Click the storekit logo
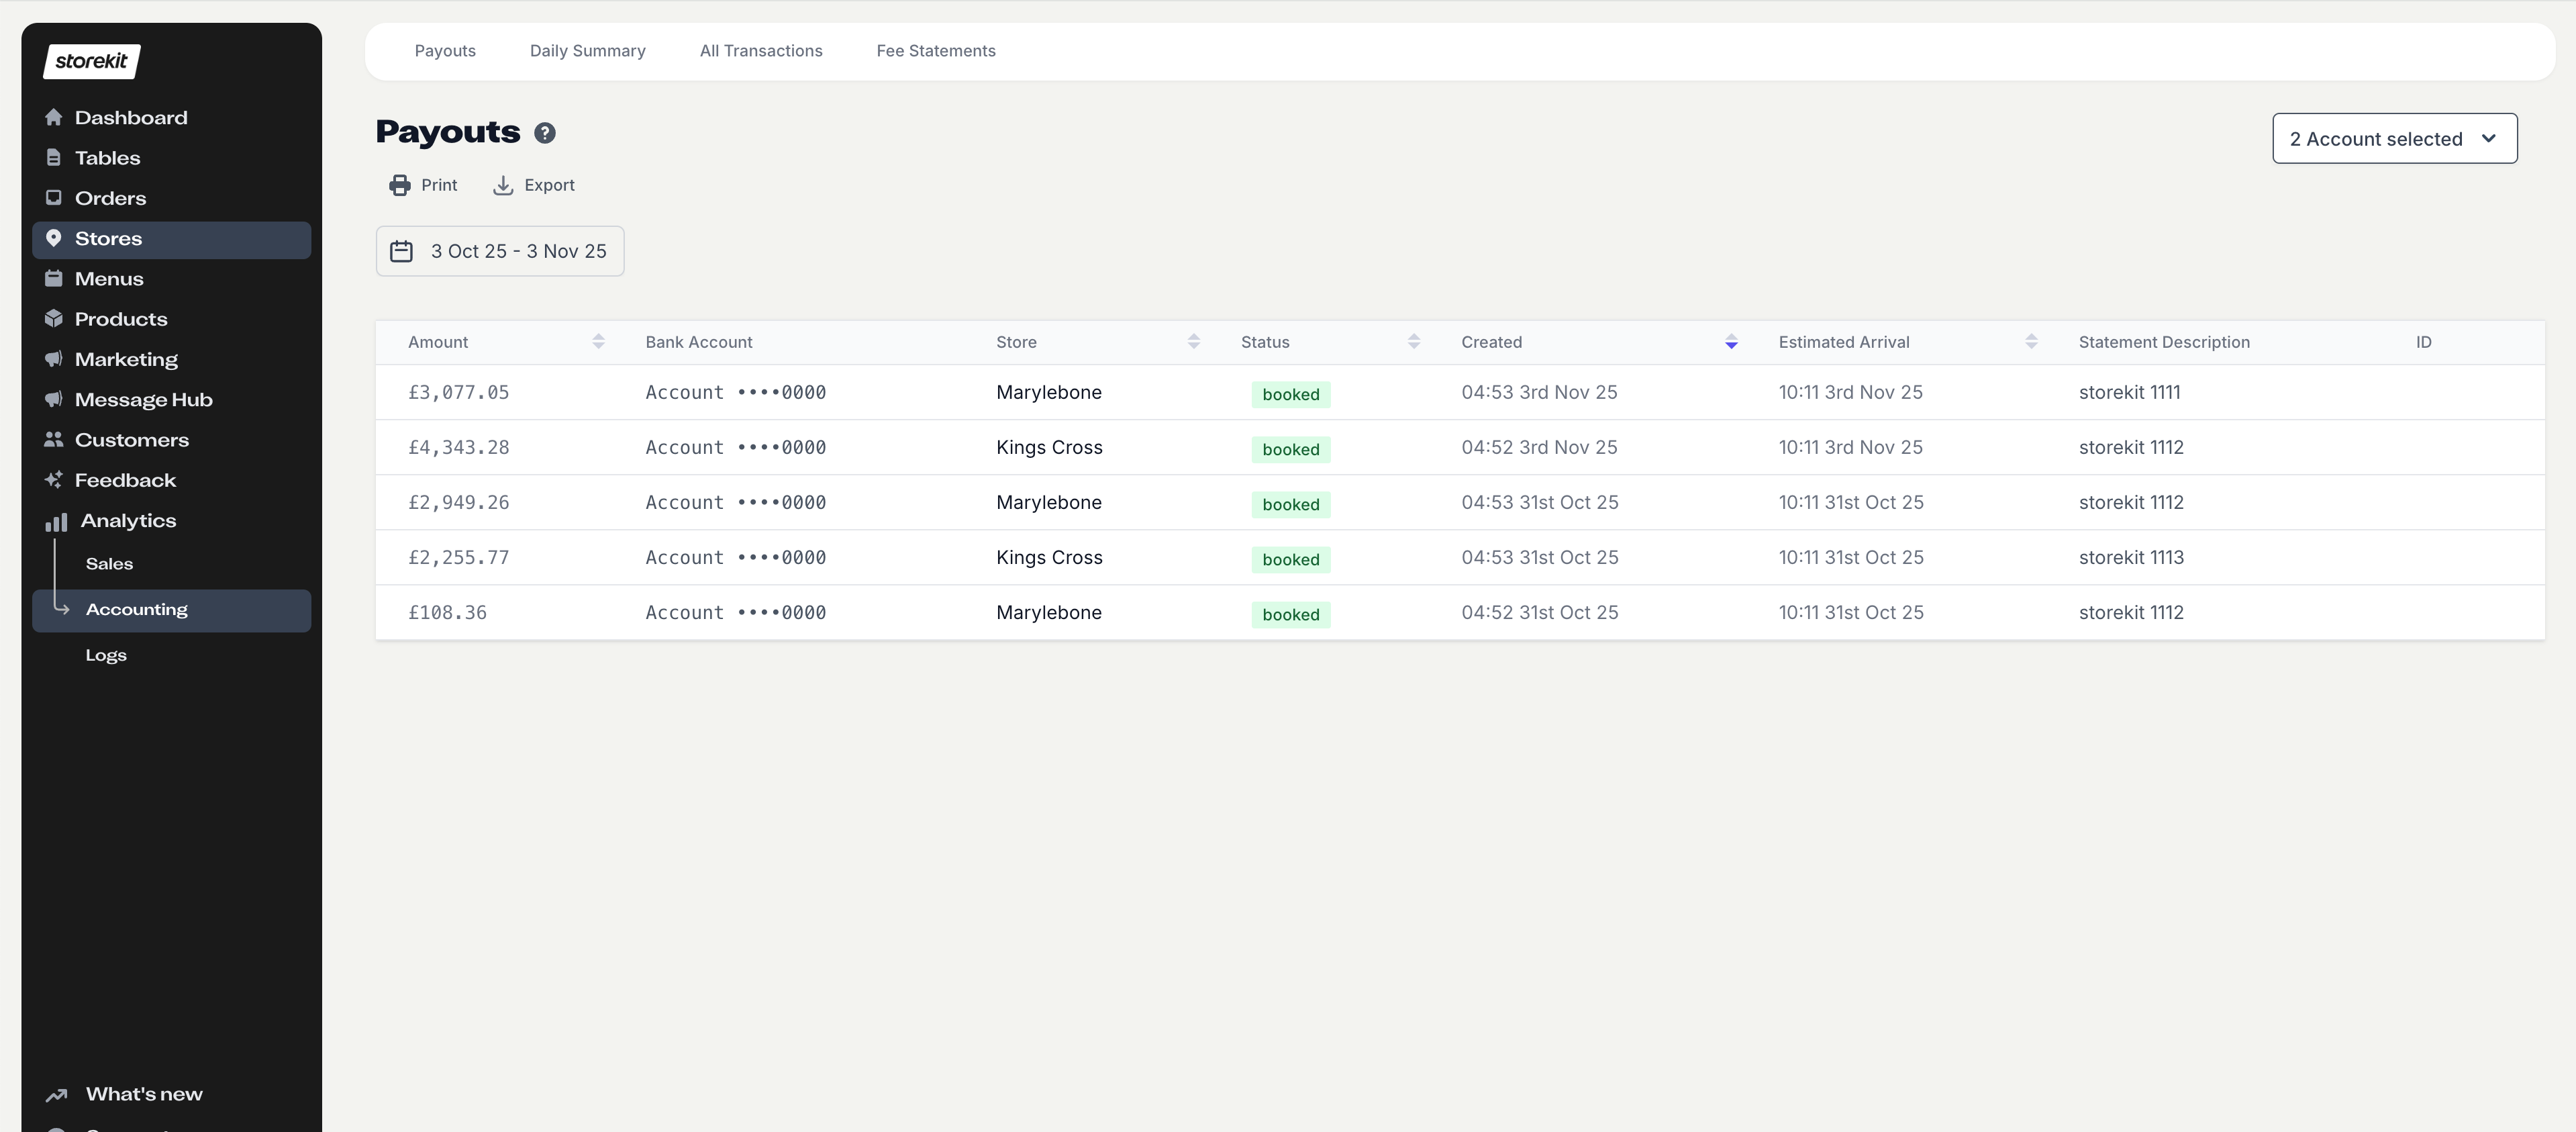The width and height of the screenshot is (2576, 1132). [91, 61]
